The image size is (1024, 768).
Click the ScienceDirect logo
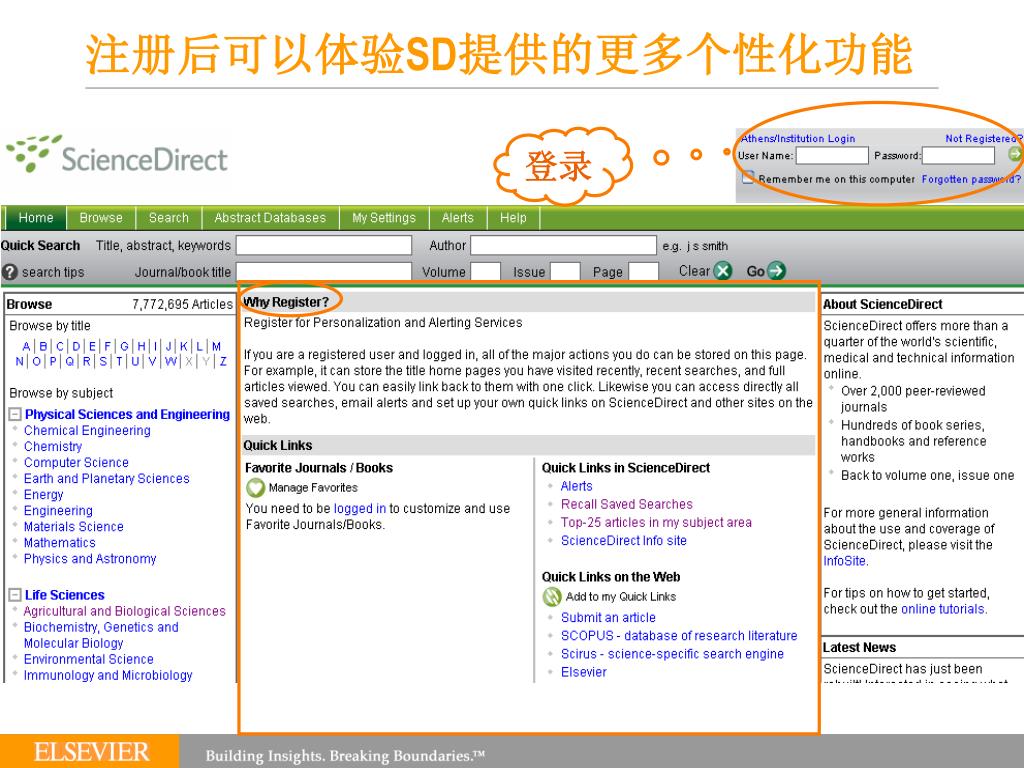(x=117, y=156)
